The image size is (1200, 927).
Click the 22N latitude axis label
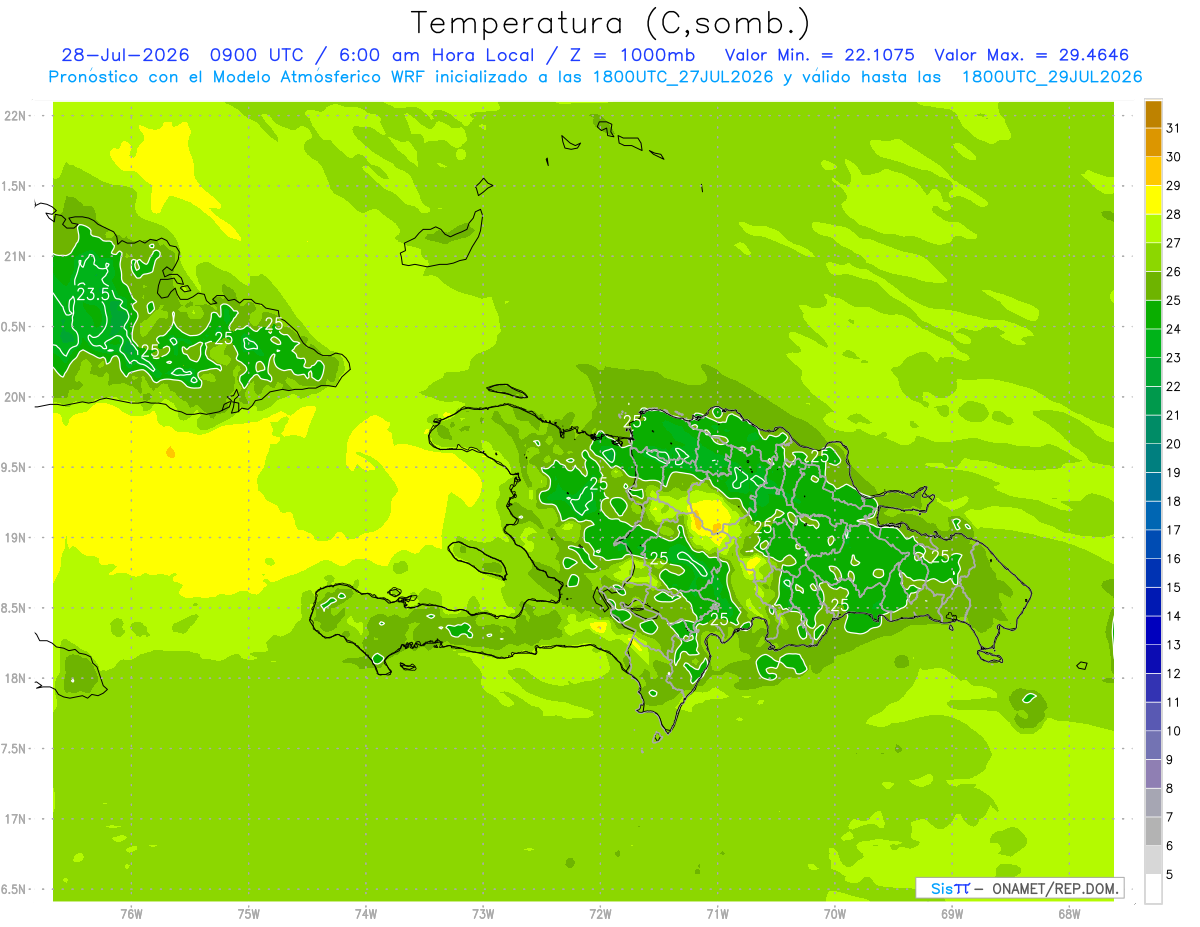pyautogui.click(x=16, y=116)
